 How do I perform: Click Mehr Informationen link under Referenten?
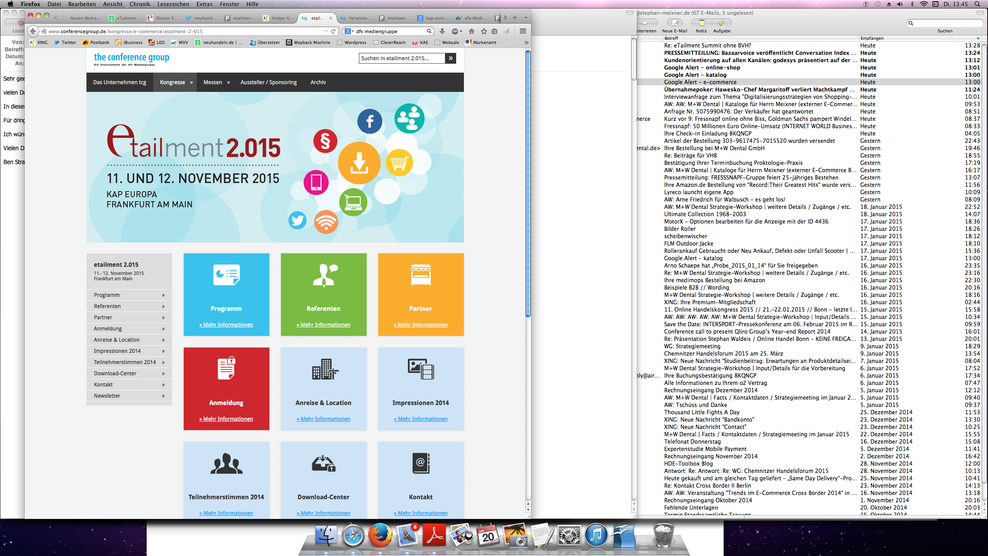(323, 325)
